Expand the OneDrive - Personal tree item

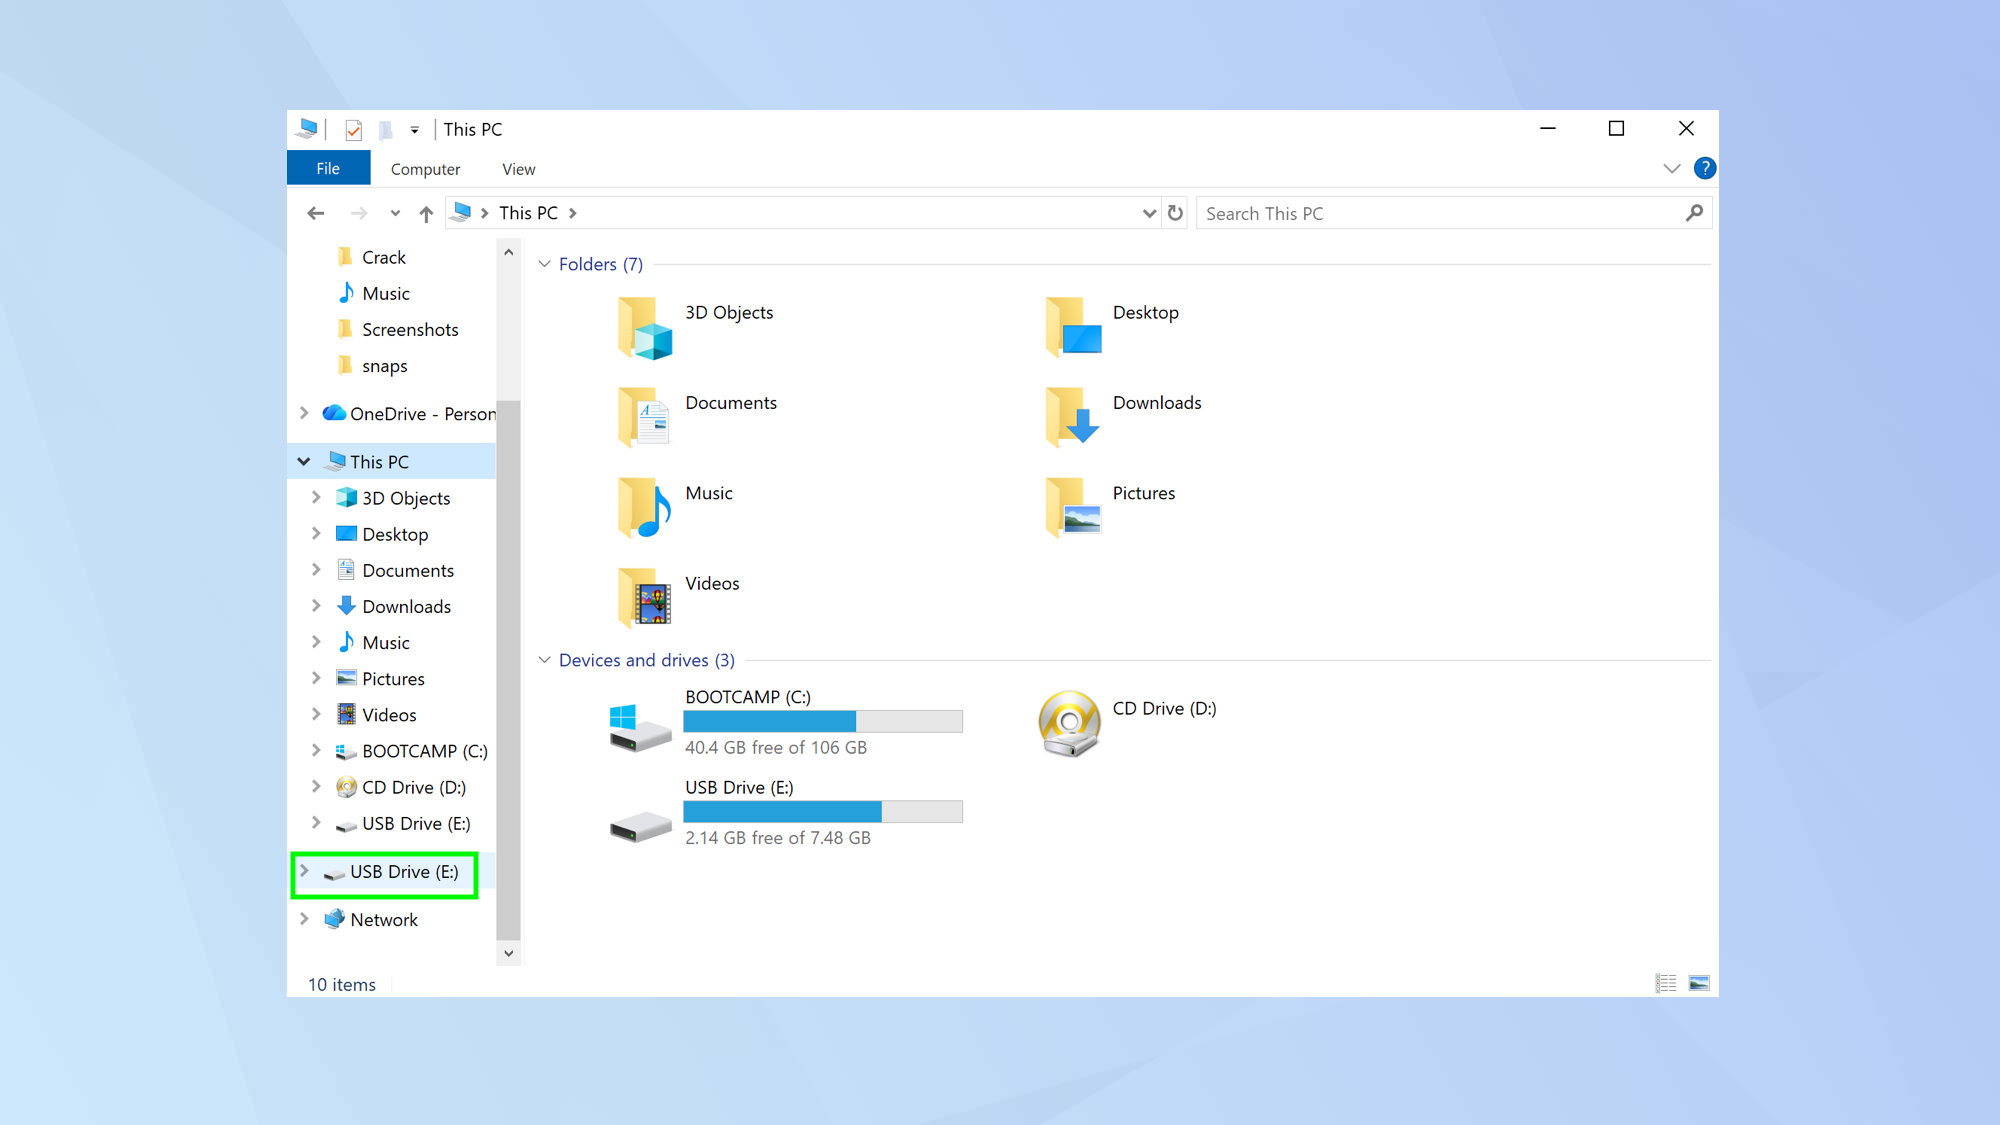pos(304,413)
